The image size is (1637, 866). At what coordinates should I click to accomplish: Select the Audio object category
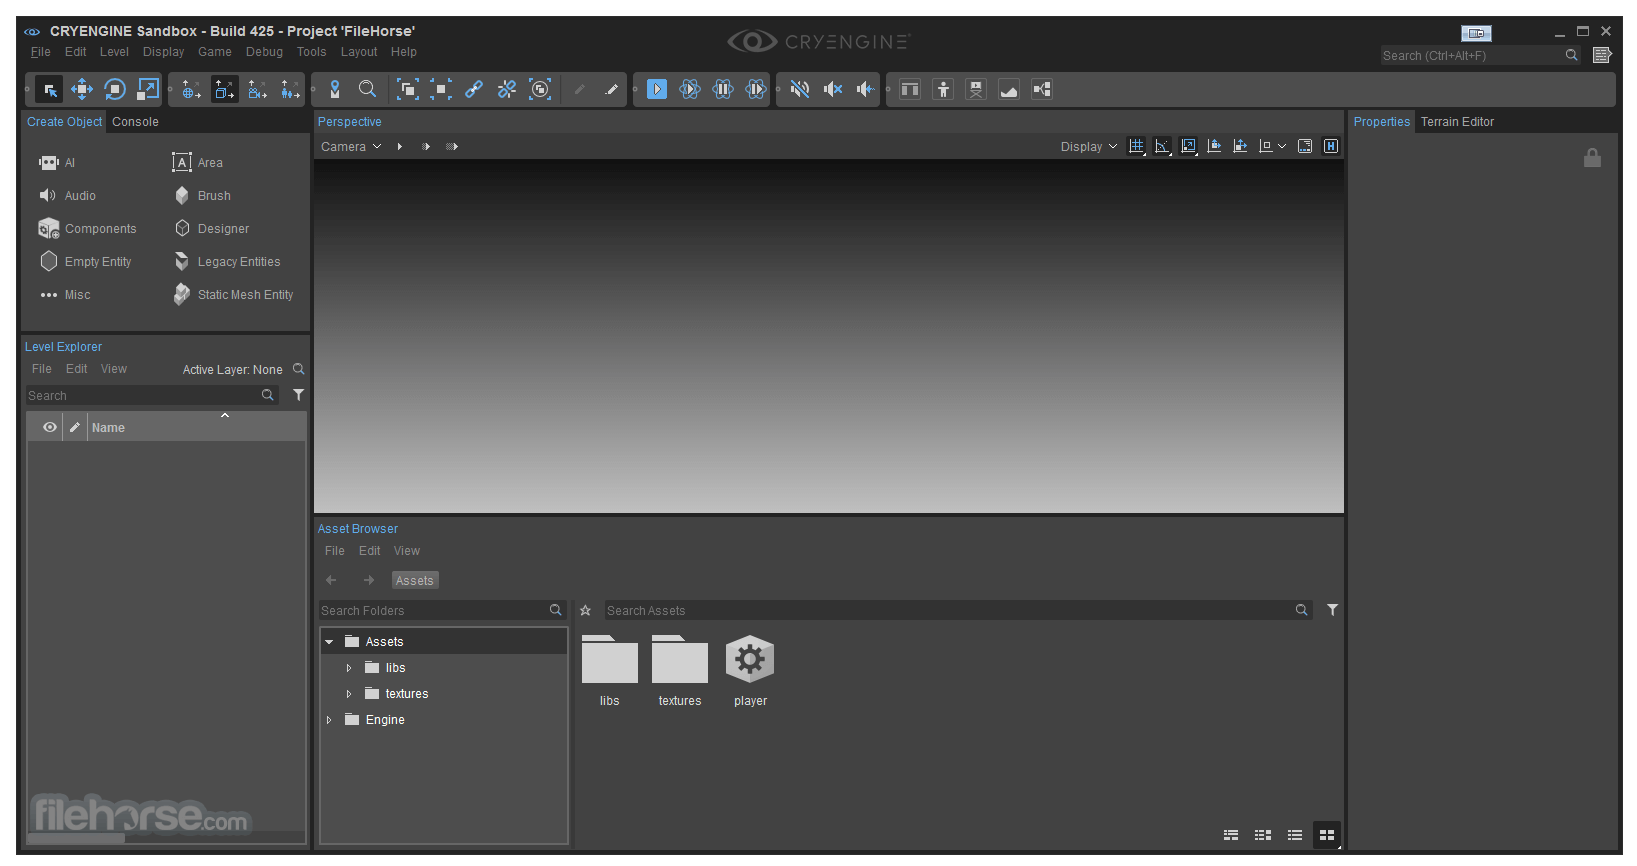tap(68, 196)
